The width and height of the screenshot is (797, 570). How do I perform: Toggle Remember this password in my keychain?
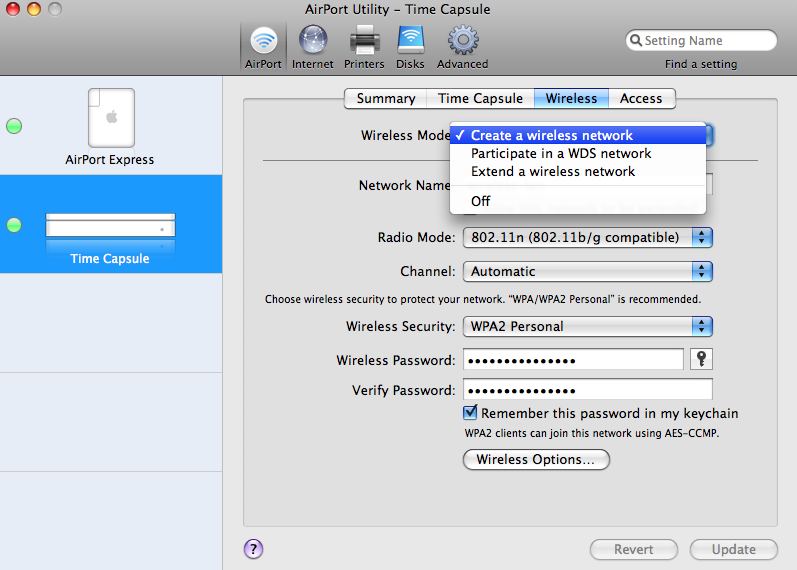(470, 412)
